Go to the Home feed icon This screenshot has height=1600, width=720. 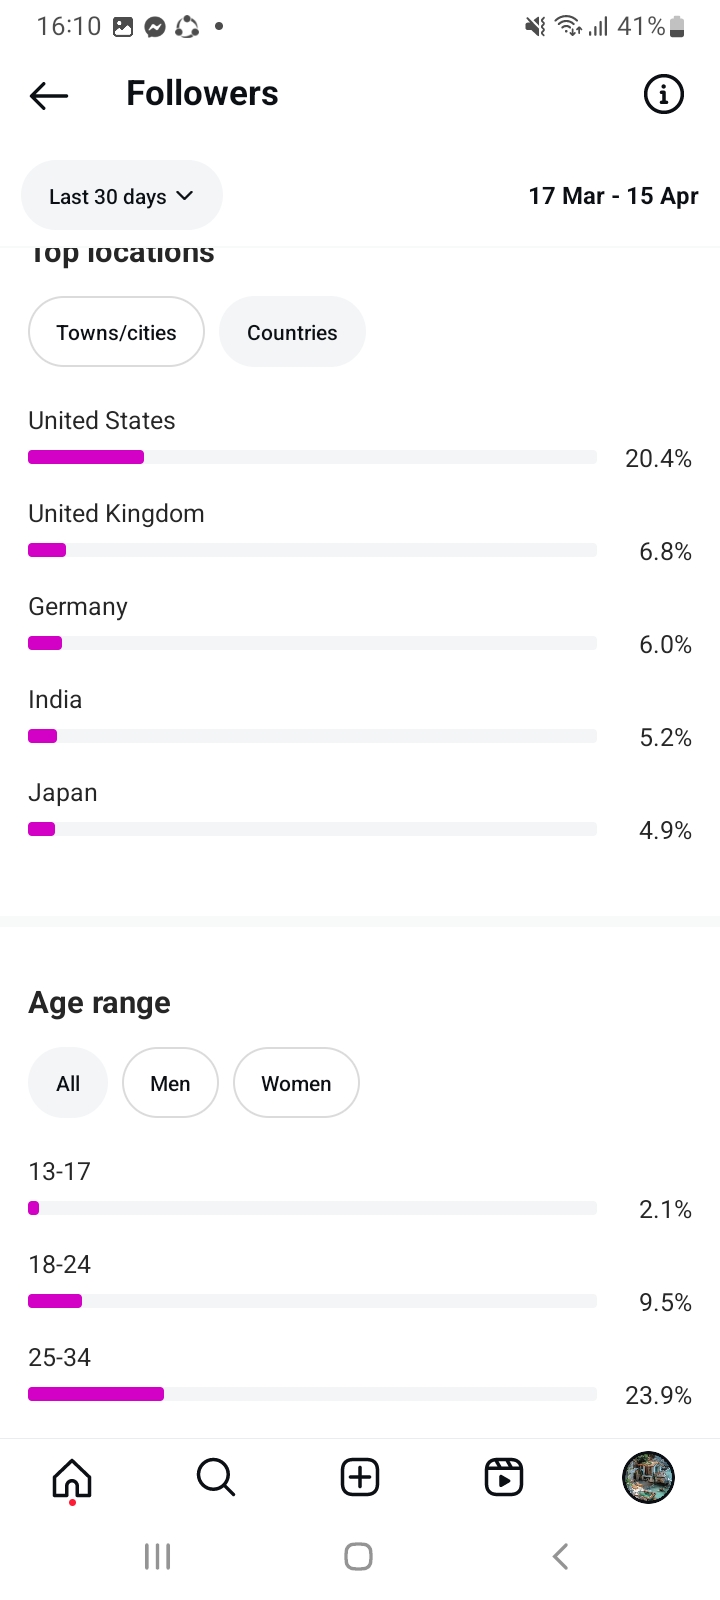(x=72, y=1477)
